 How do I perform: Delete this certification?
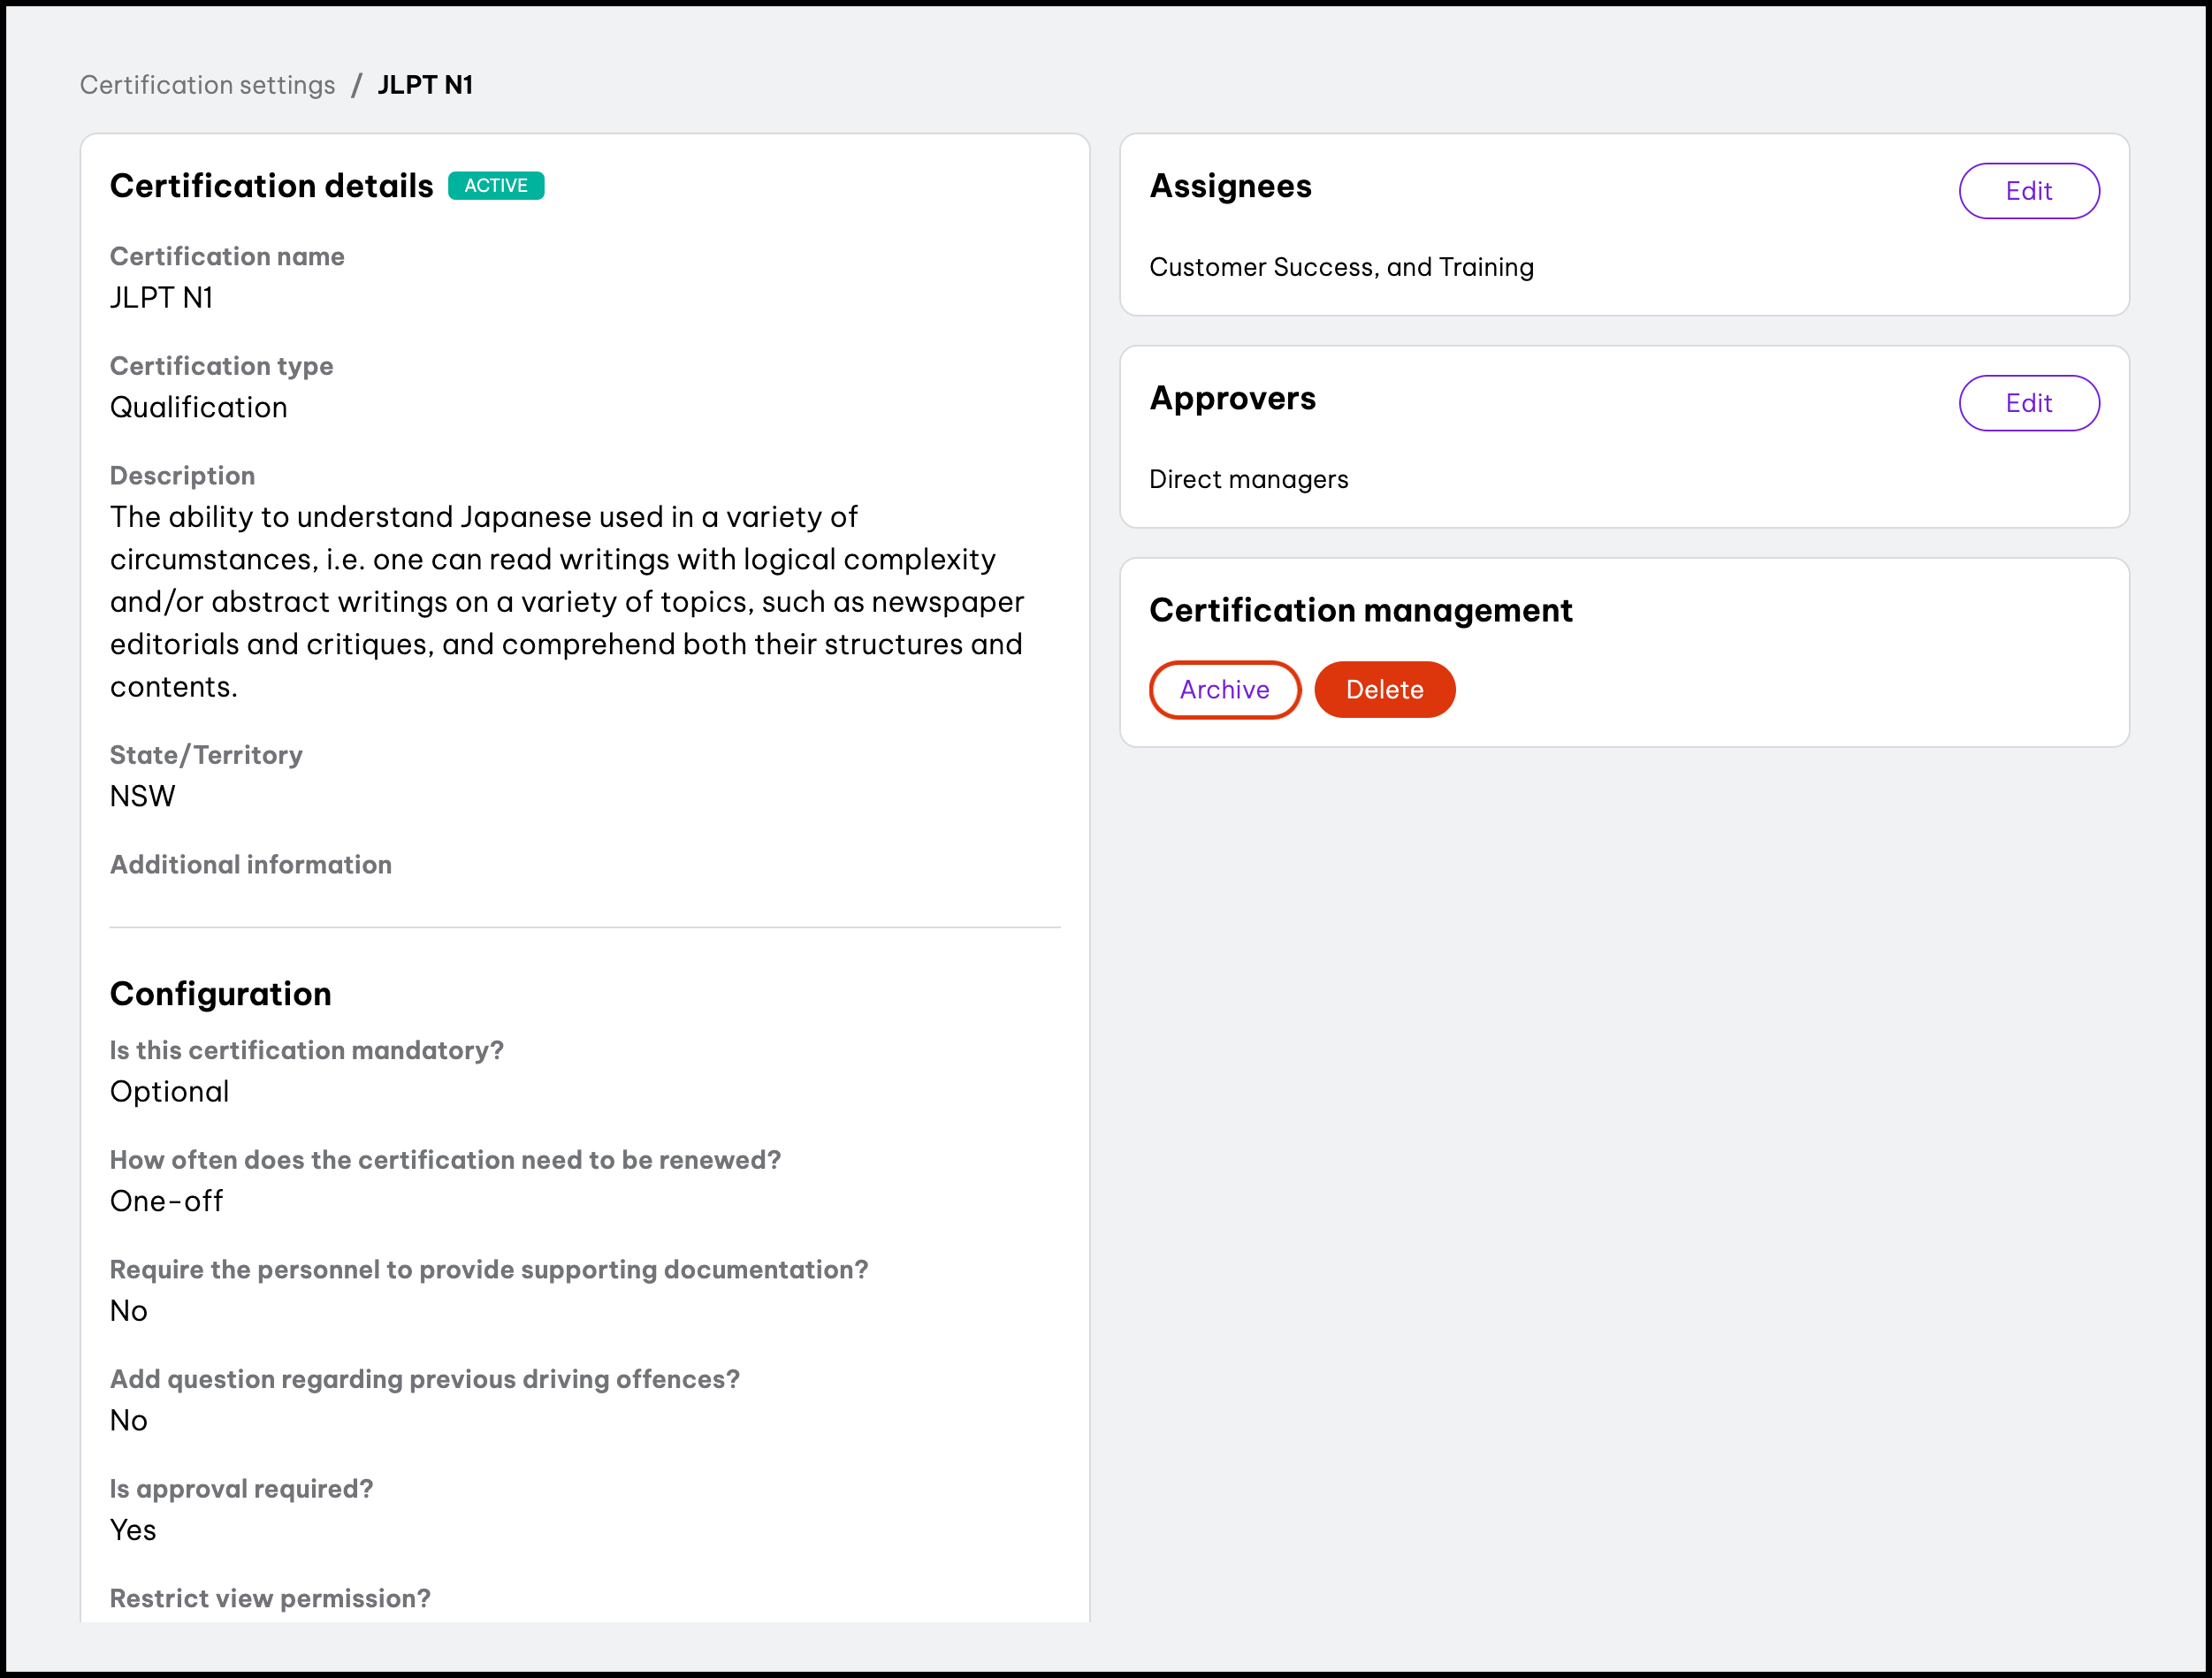click(x=1384, y=689)
